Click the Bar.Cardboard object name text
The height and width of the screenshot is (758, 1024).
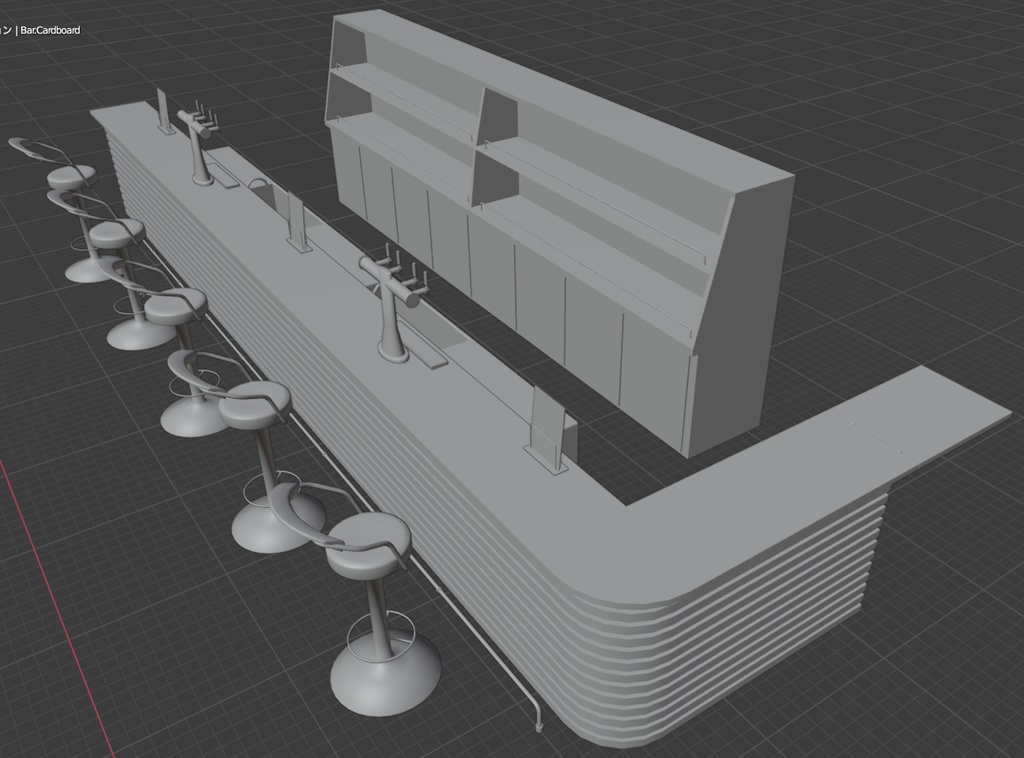(50, 30)
